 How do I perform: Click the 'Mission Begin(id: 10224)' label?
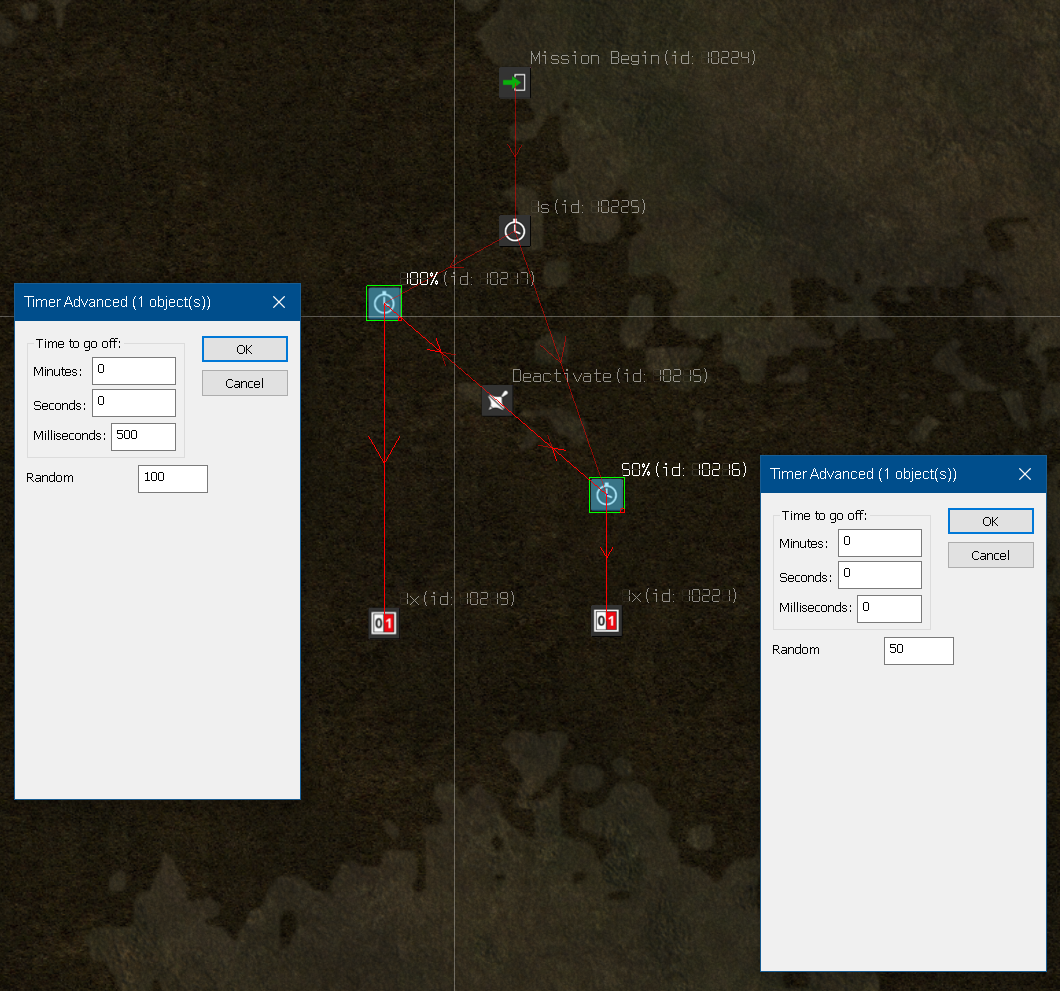pyautogui.click(x=643, y=58)
